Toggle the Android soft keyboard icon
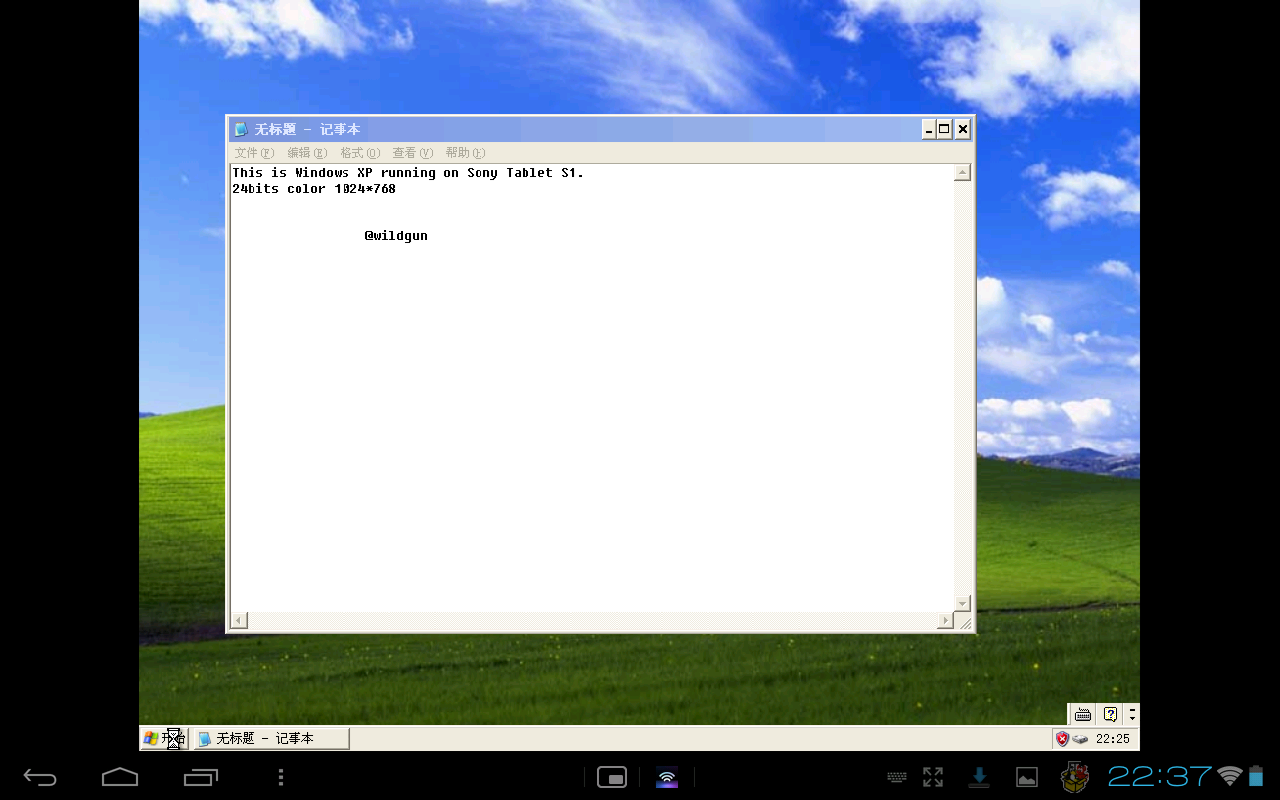 897,777
